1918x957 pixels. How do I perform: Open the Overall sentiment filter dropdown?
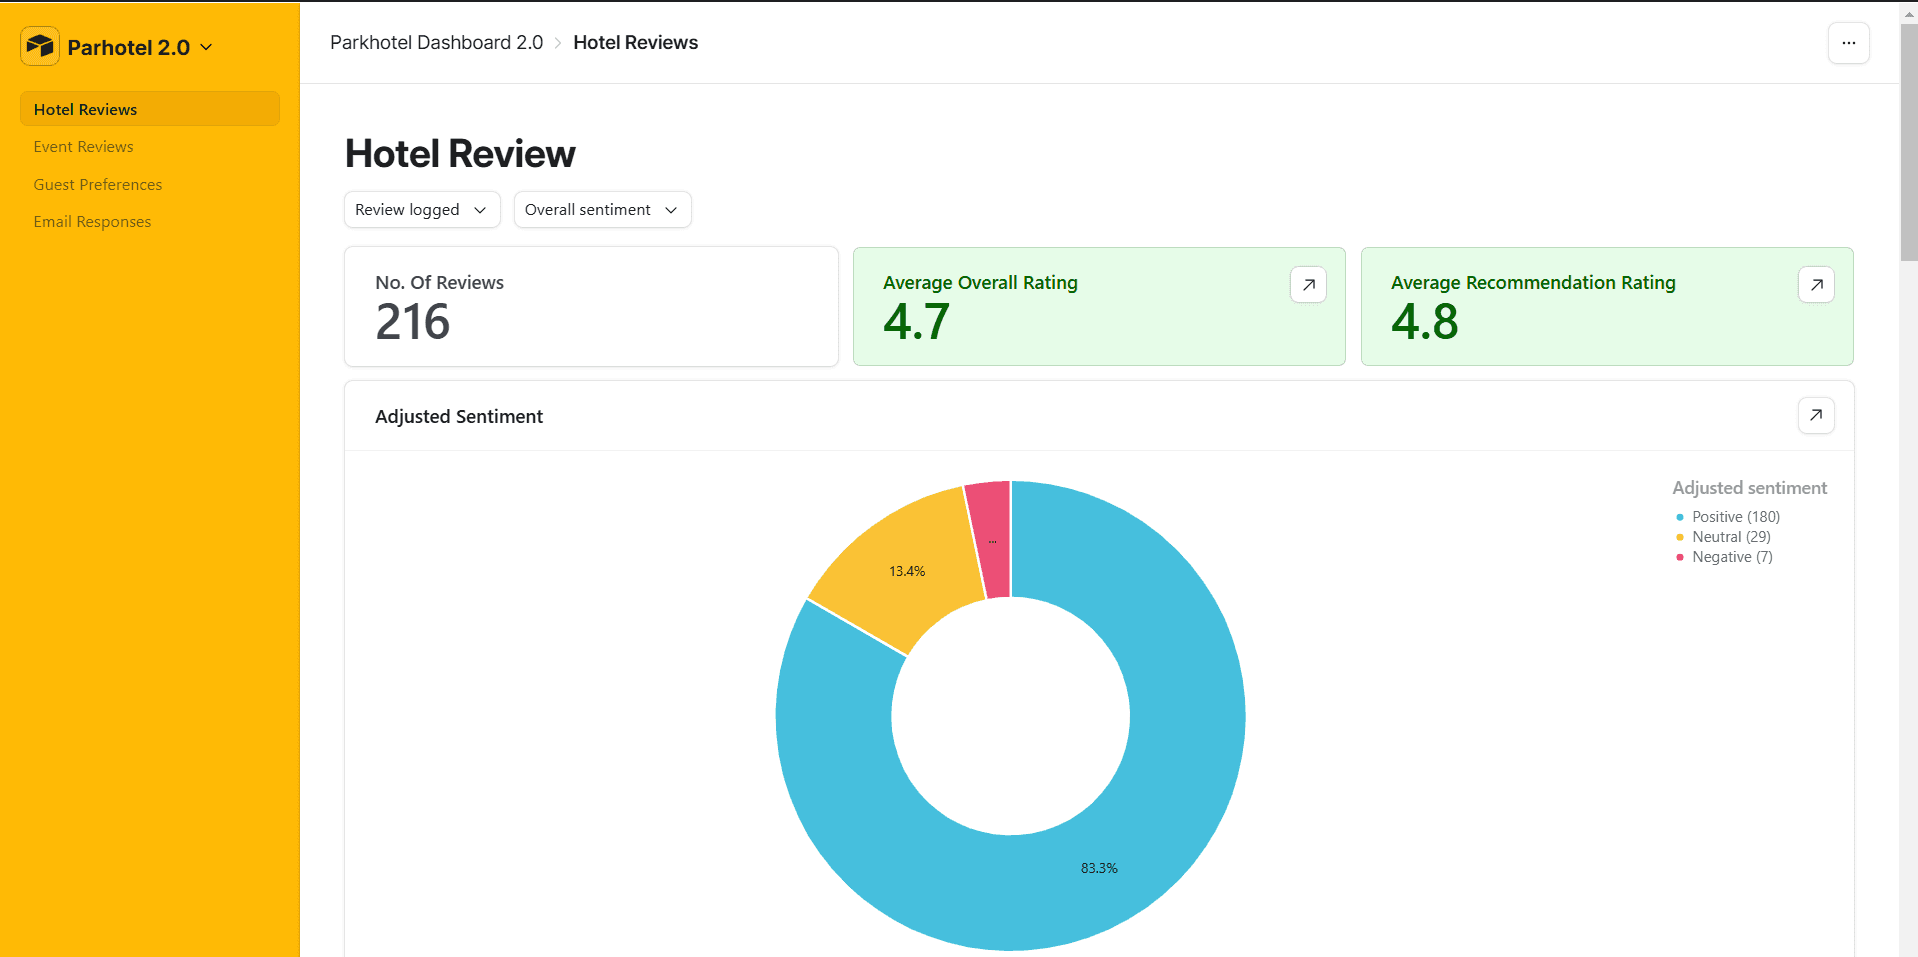pyautogui.click(x=602, y=210)
